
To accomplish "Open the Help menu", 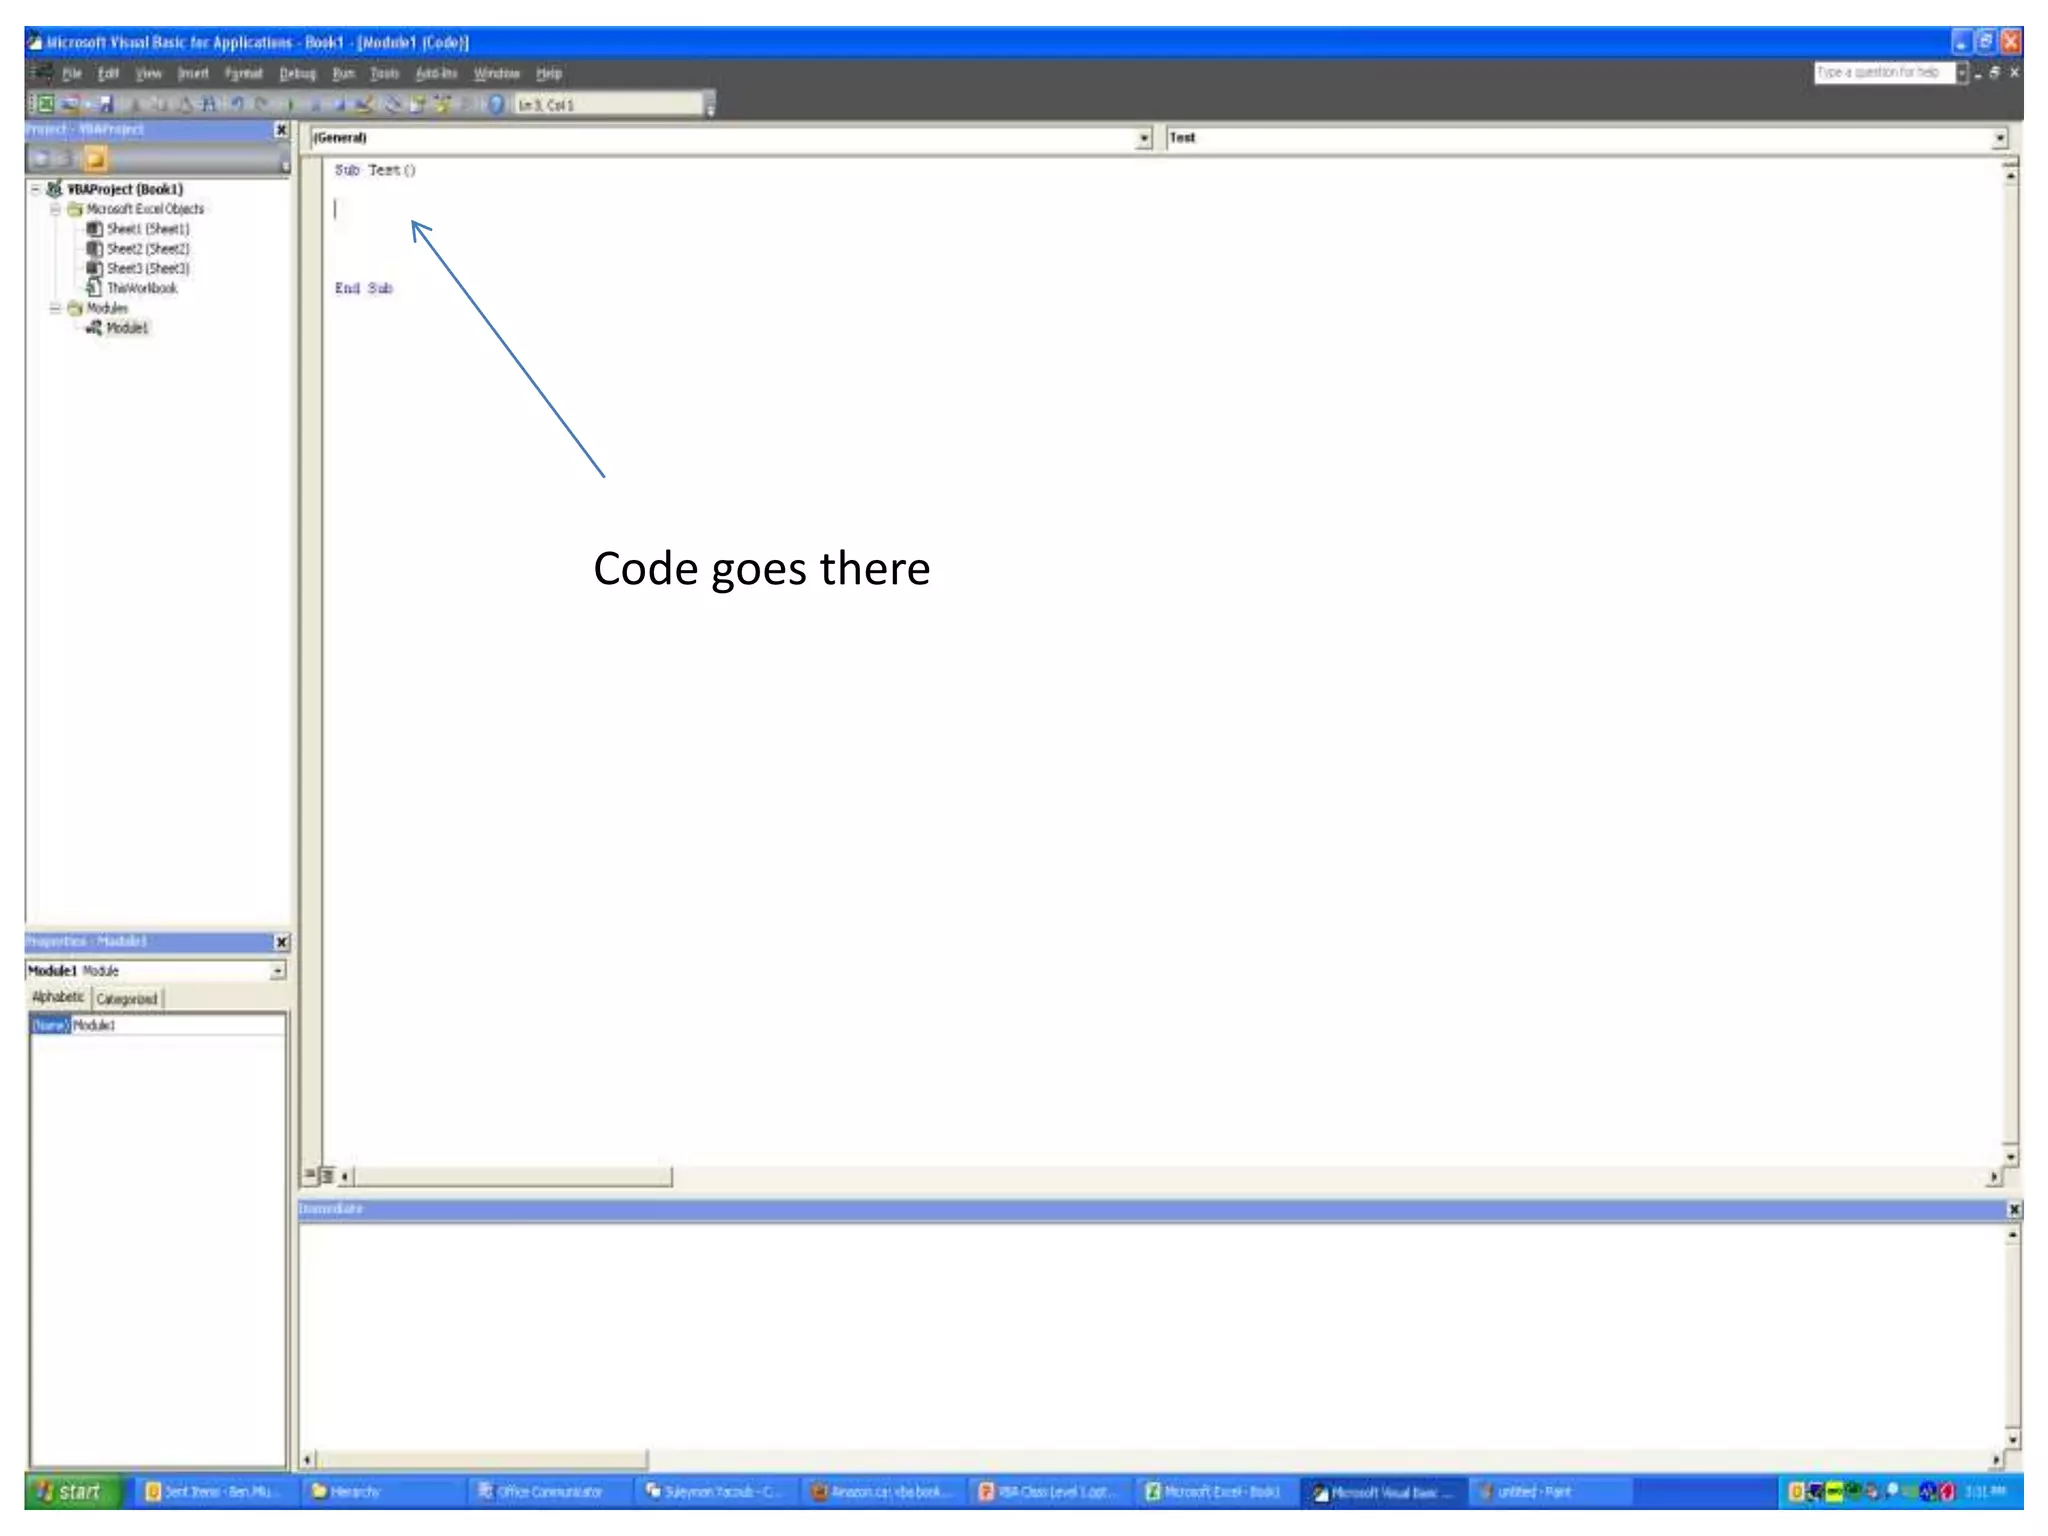I will pos(549,73).
